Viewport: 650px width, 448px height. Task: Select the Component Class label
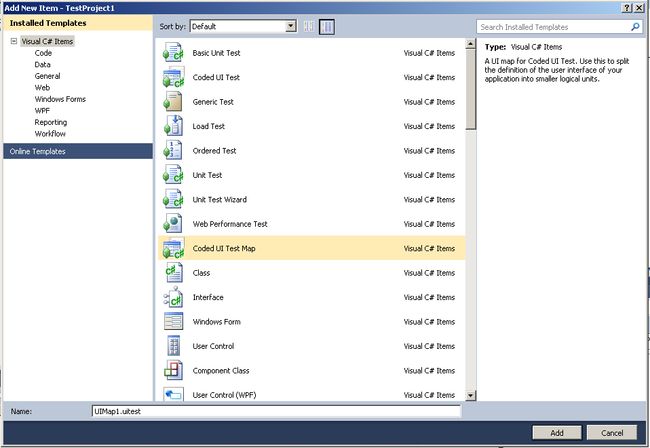click(x=221, y=371)
